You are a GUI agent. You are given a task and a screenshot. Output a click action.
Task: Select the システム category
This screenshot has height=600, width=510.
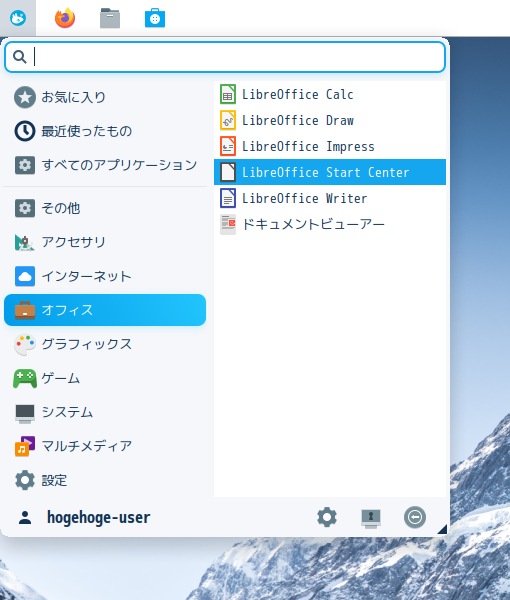[105, 412]
